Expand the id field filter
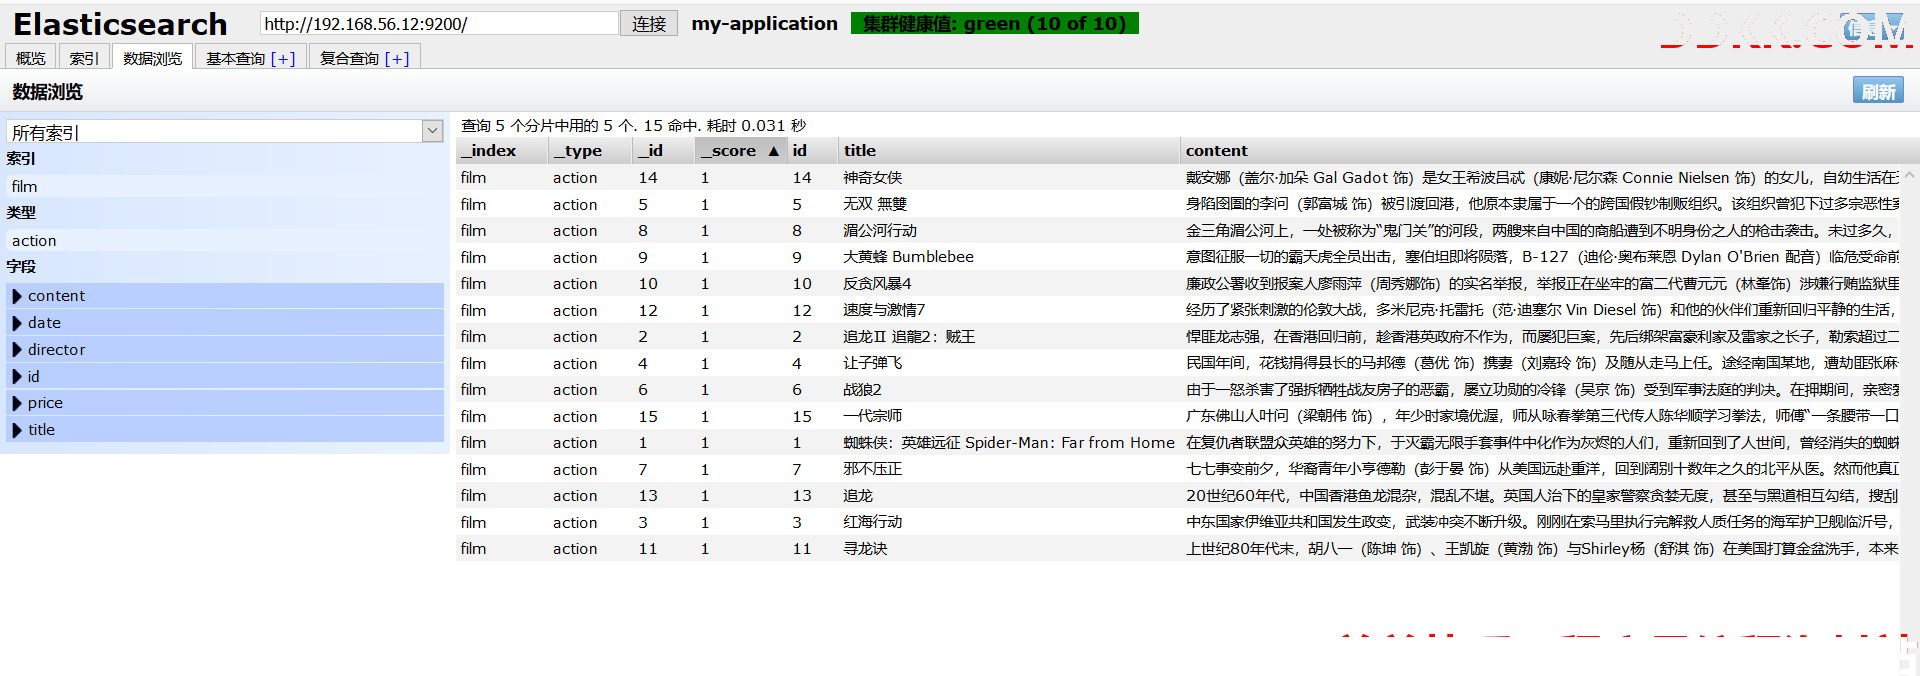This screenshot has height=676, width=1920. [225, 377]
